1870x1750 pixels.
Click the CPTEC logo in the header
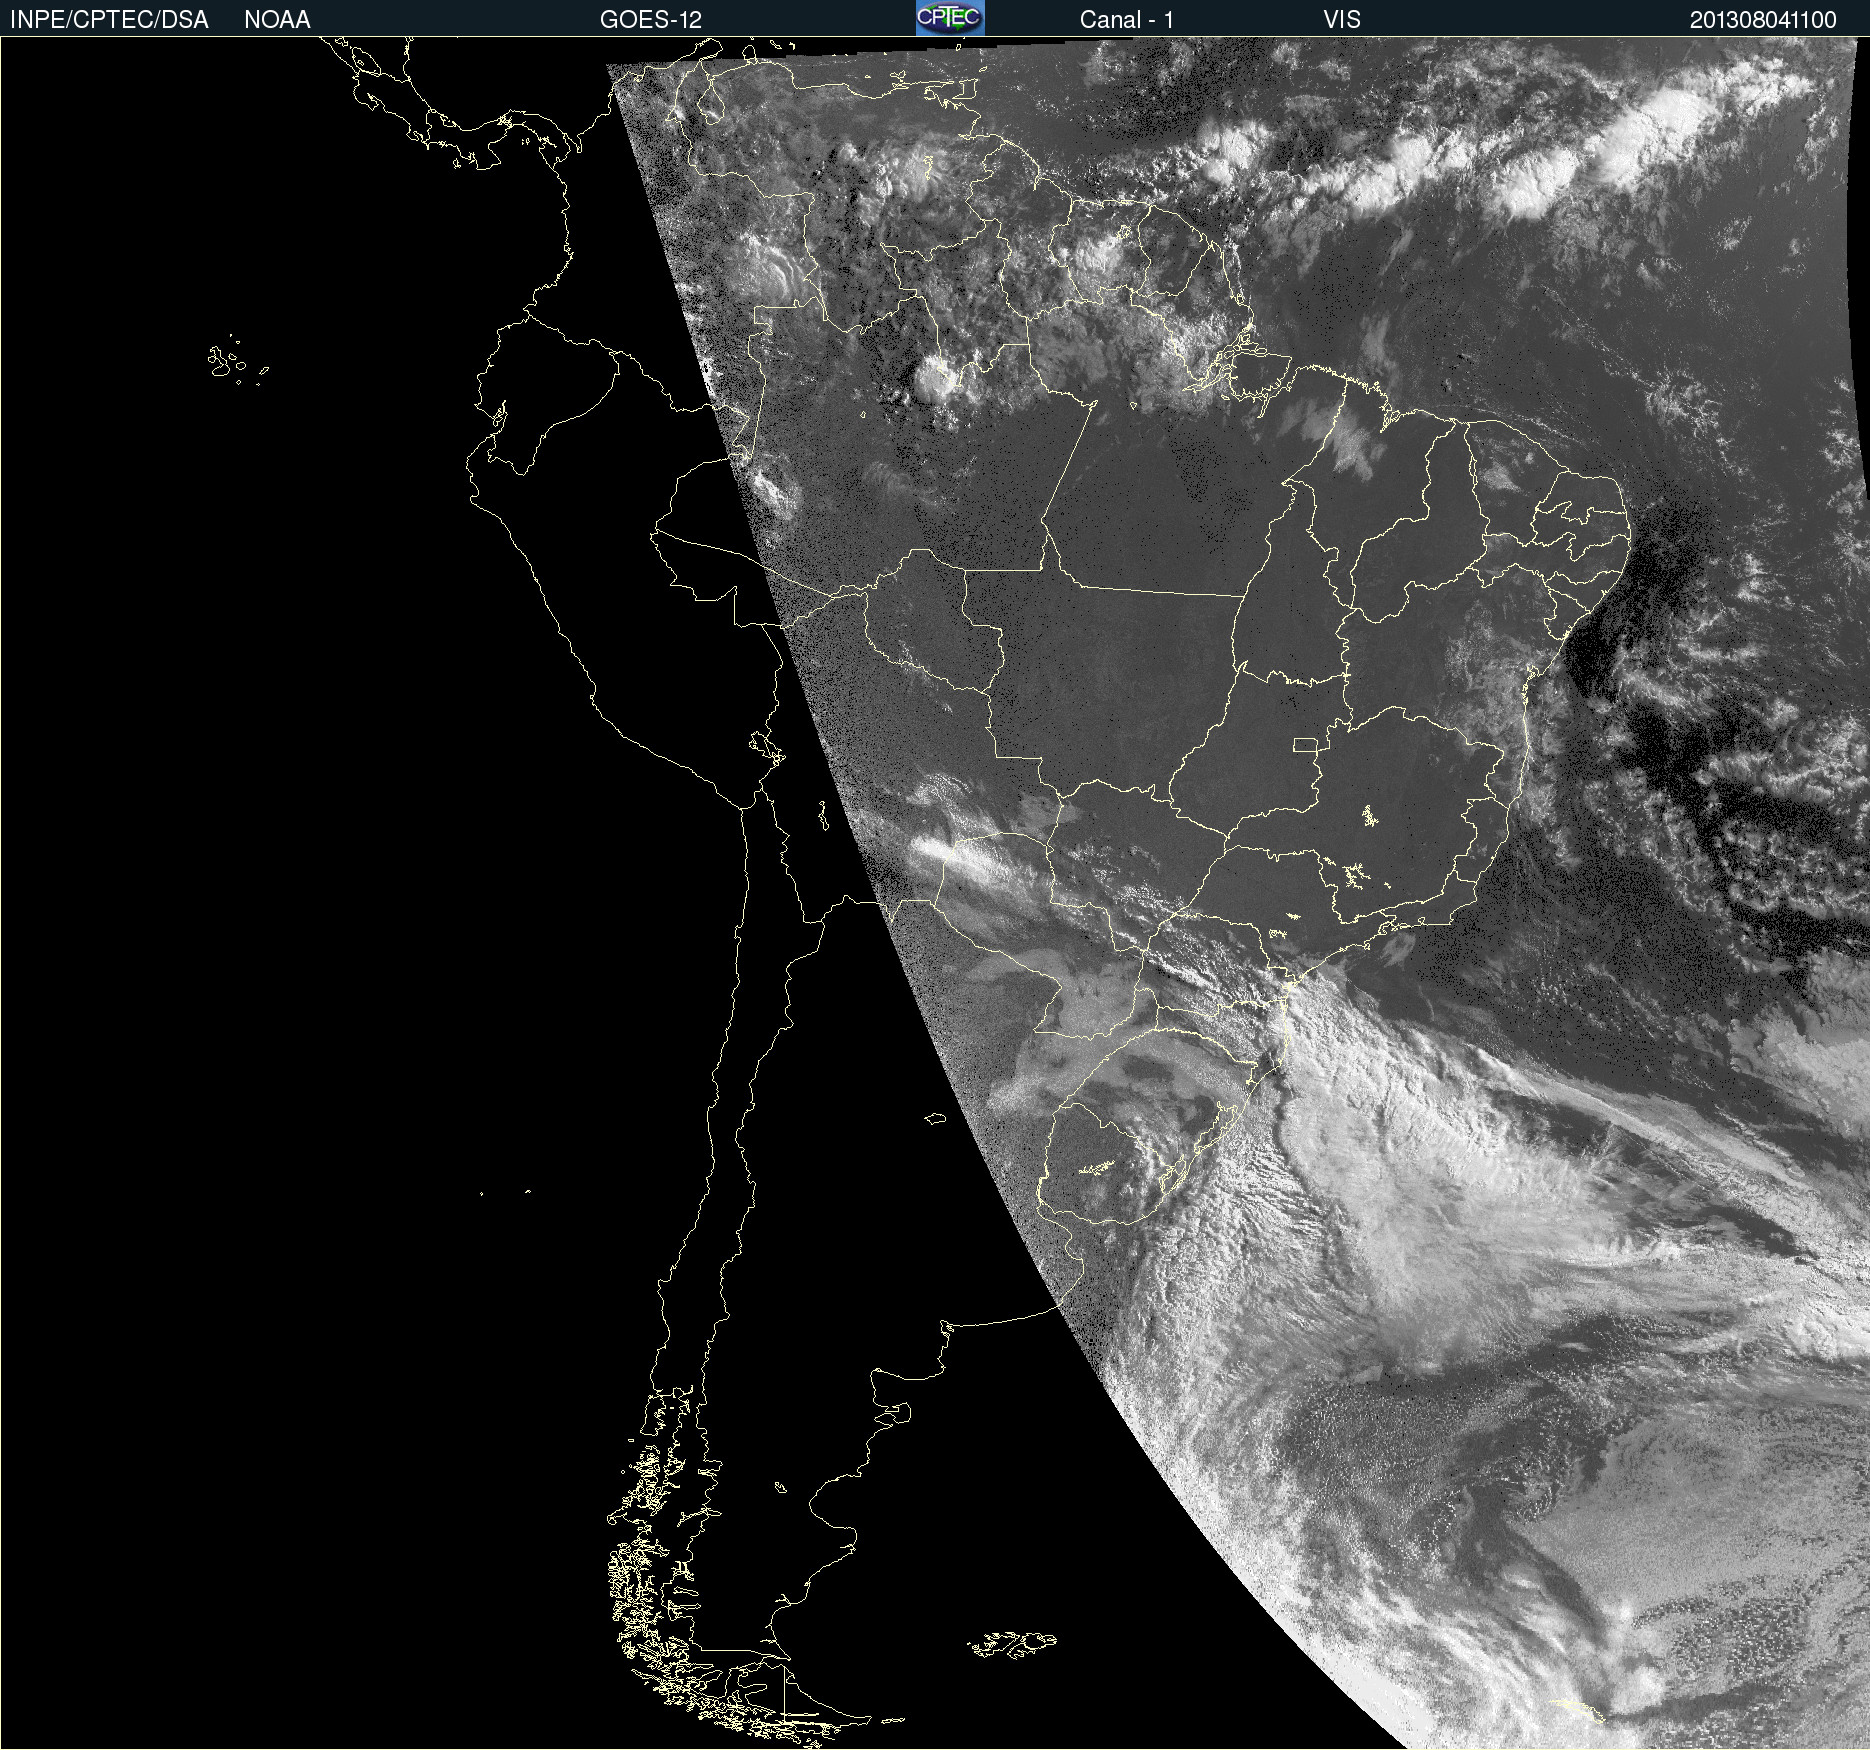pyautogui.click(x=950, y=18)
